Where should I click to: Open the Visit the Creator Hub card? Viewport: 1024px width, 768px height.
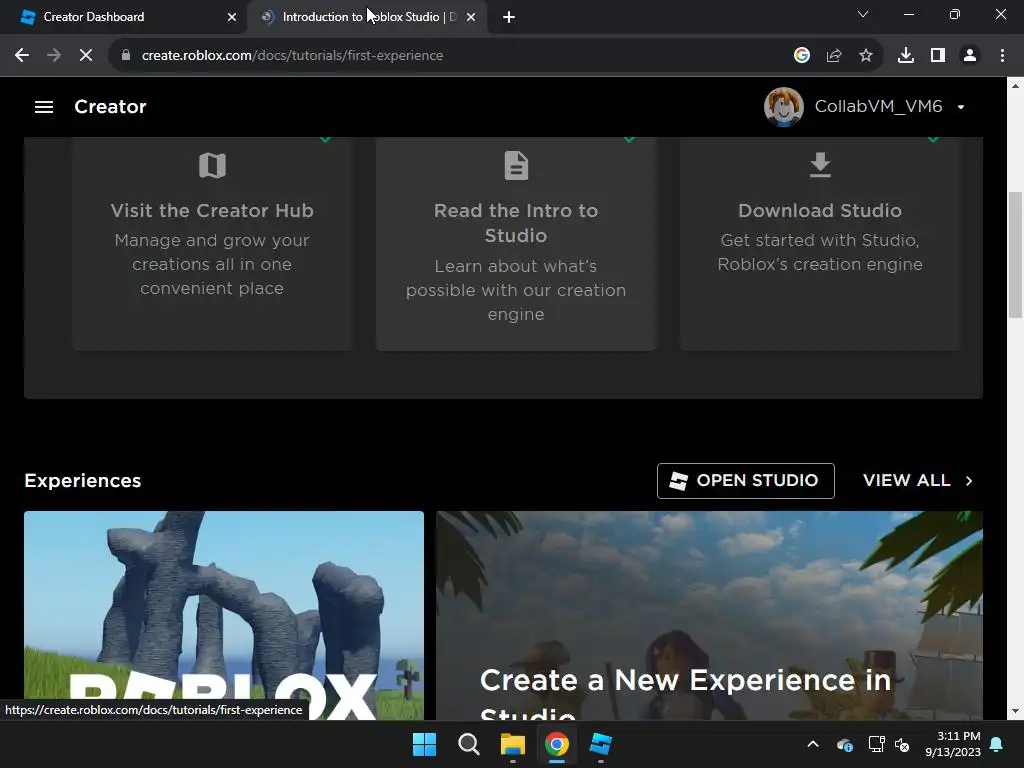212,244
